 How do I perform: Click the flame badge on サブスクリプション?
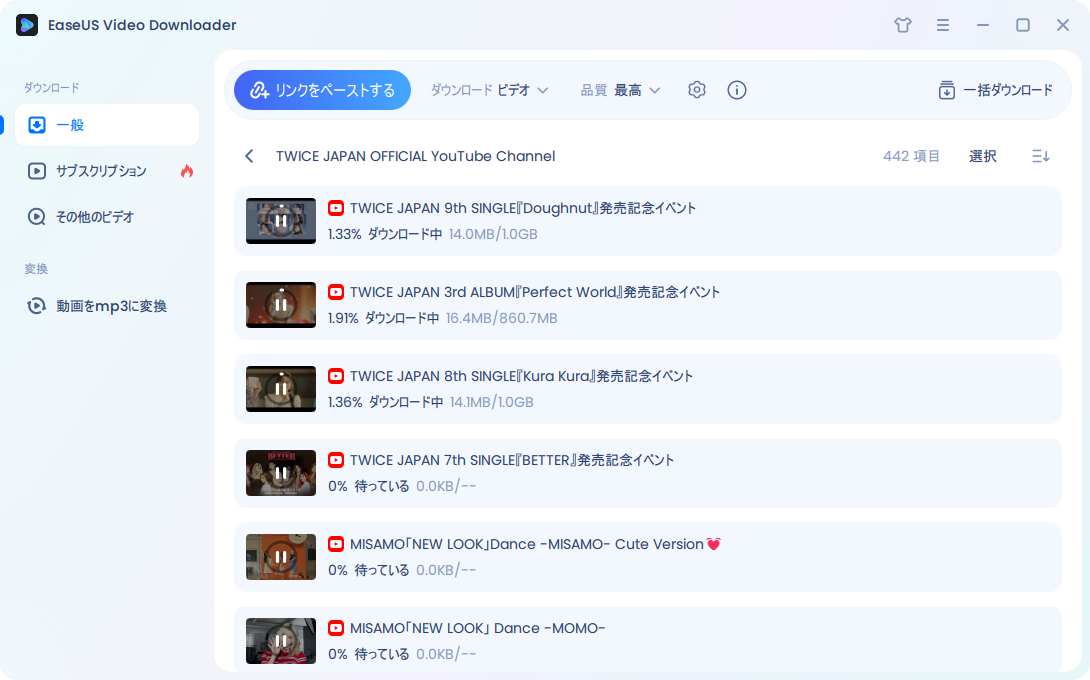pos(187,171)
